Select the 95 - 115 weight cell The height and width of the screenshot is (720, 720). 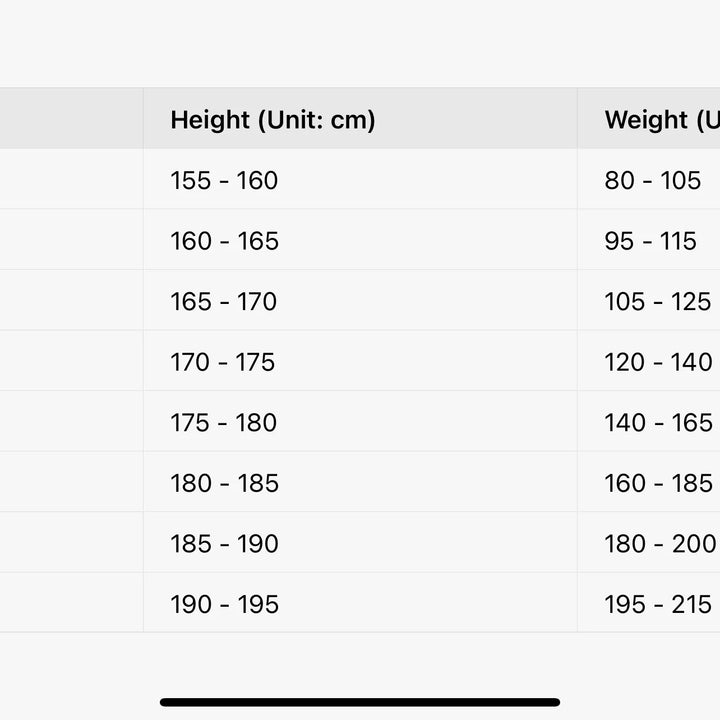coord(651,241)
